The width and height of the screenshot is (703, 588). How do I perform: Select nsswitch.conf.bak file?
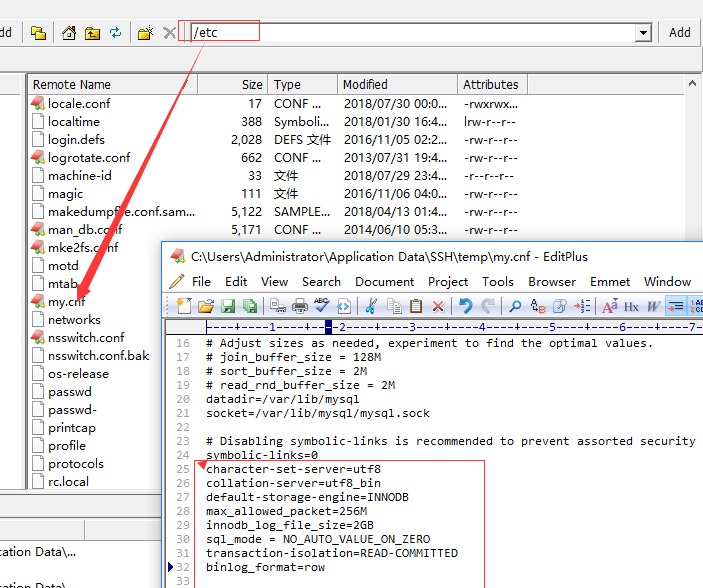(x=99, y=356)
